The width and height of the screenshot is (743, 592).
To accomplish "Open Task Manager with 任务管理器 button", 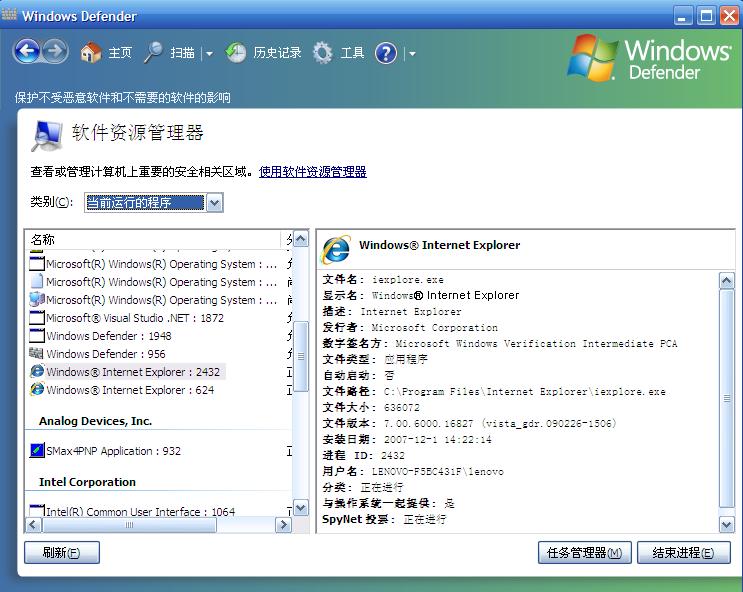I will 585,553.
